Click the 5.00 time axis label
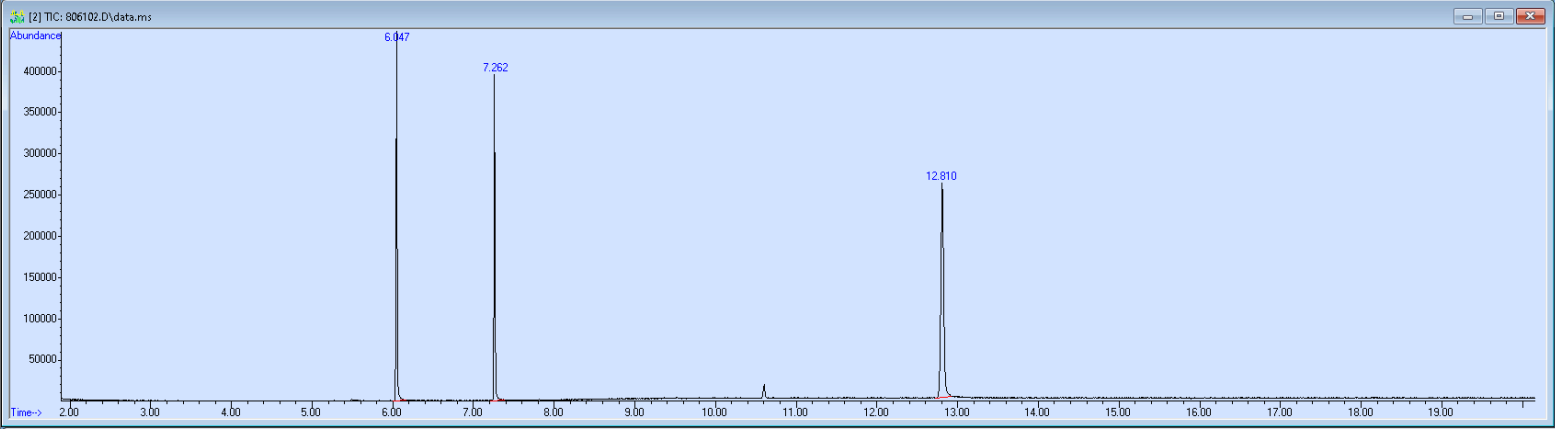Screen dimensions: 1555x429 (x=311, y=412)
